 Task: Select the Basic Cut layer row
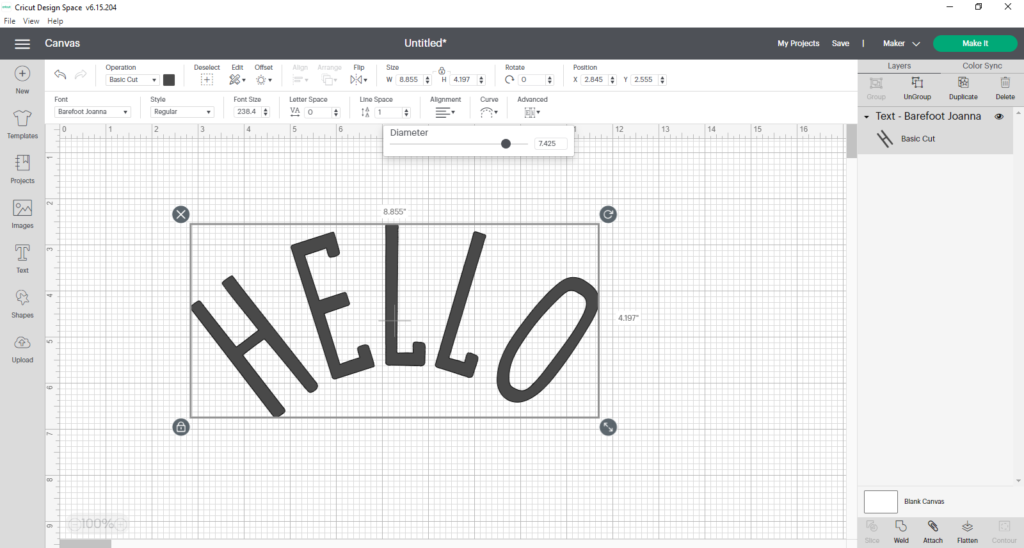tap(935, 139)
